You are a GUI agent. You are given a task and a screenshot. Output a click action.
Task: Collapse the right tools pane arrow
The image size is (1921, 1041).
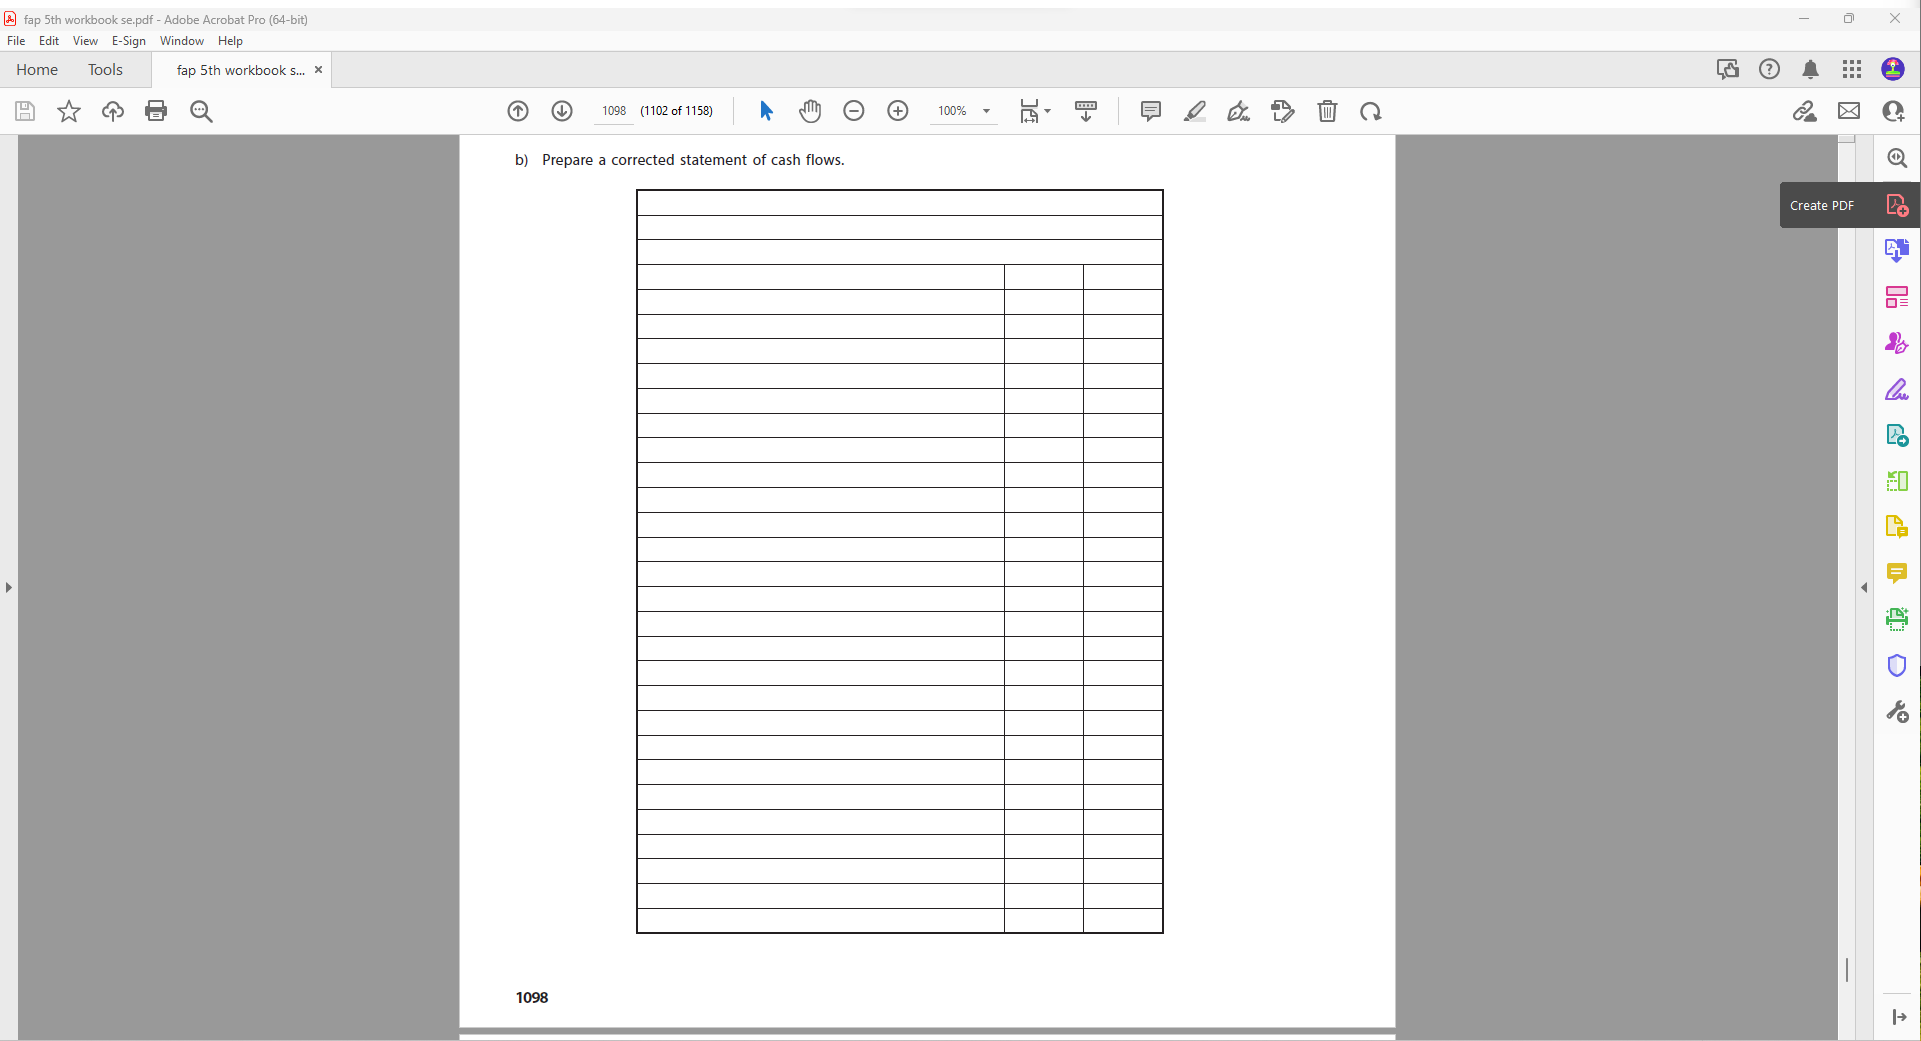(1864, 588)
